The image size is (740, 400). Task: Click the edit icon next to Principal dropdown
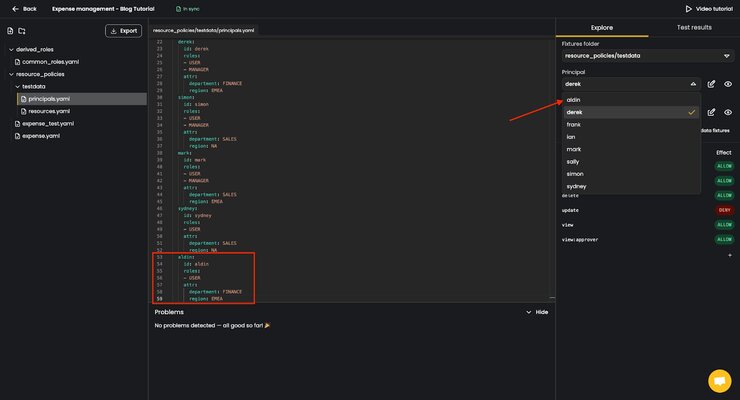click(711, 84)
